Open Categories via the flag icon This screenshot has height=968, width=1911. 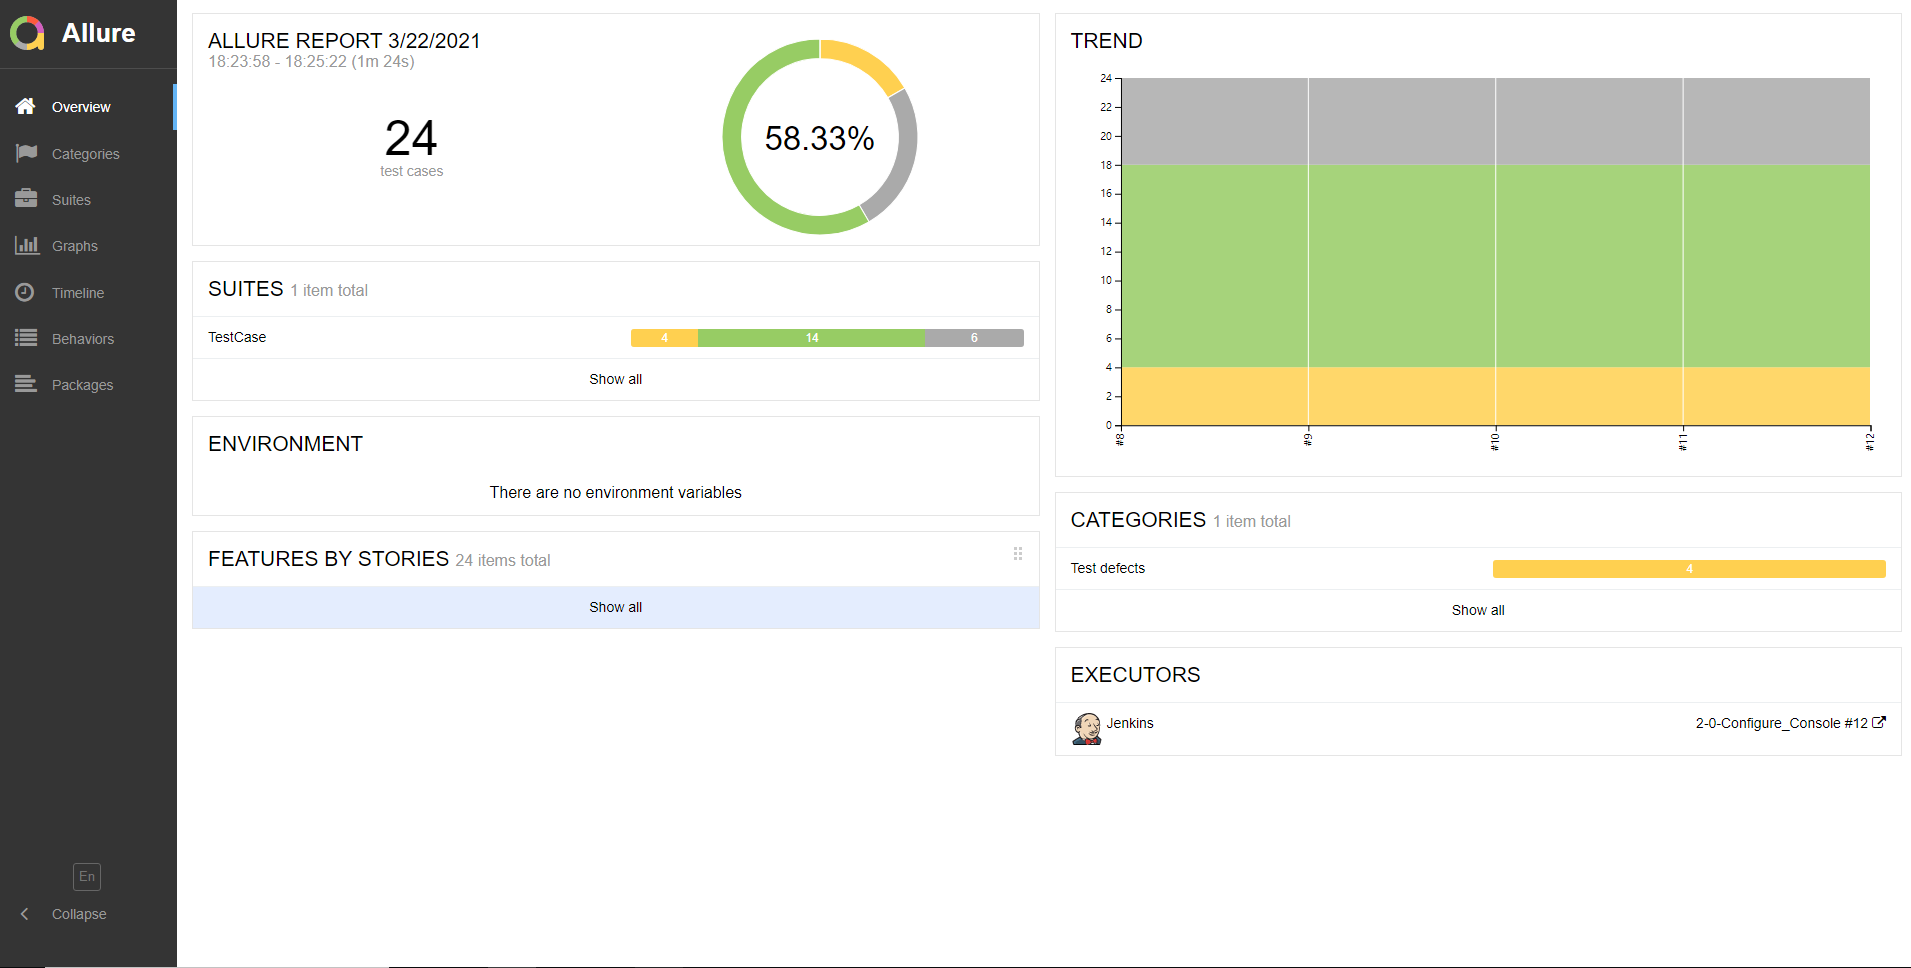click(x=26, y=153)
